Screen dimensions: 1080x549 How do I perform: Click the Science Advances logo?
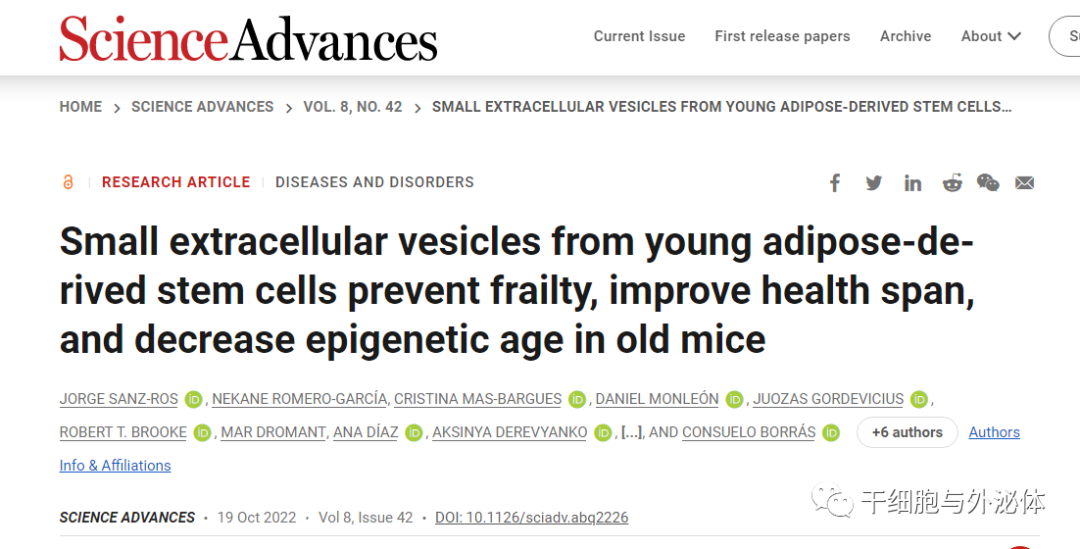pos(248,38)
